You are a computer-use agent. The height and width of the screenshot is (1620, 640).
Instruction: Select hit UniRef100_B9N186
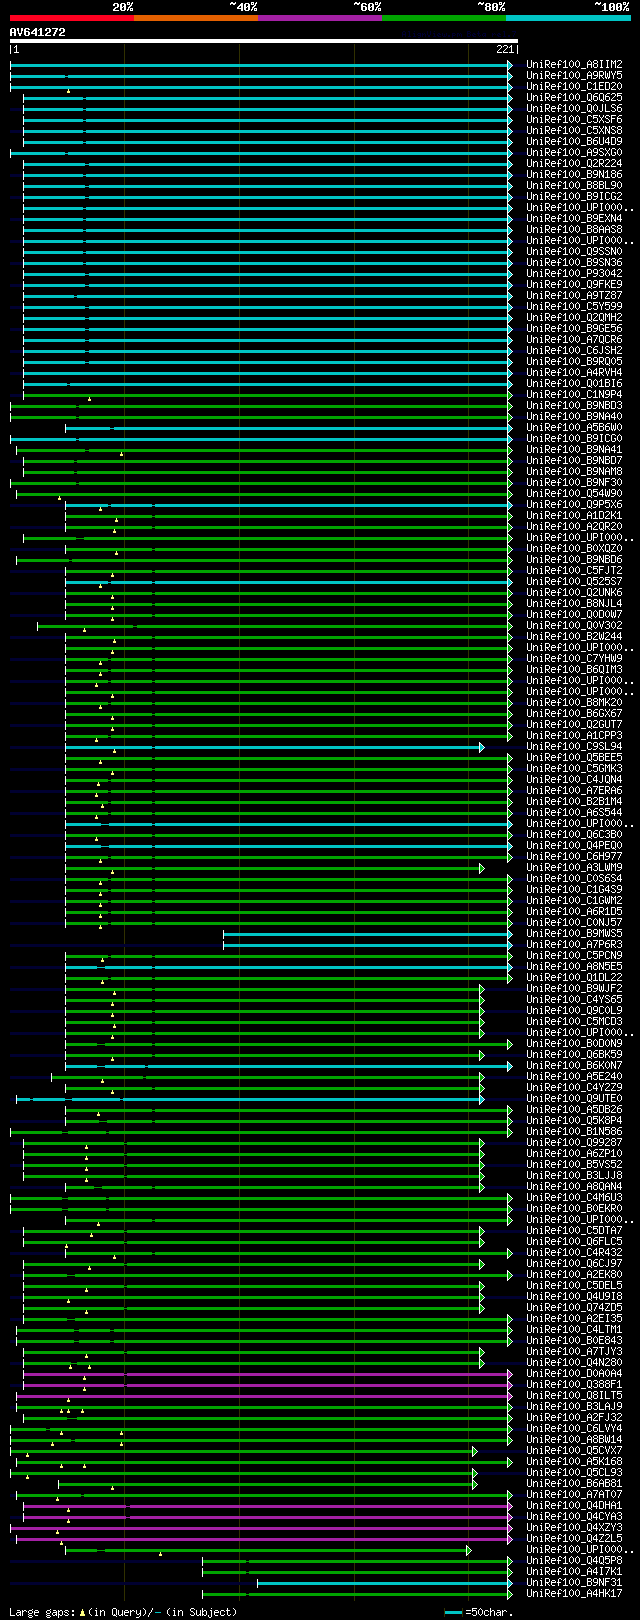(574, 174)
